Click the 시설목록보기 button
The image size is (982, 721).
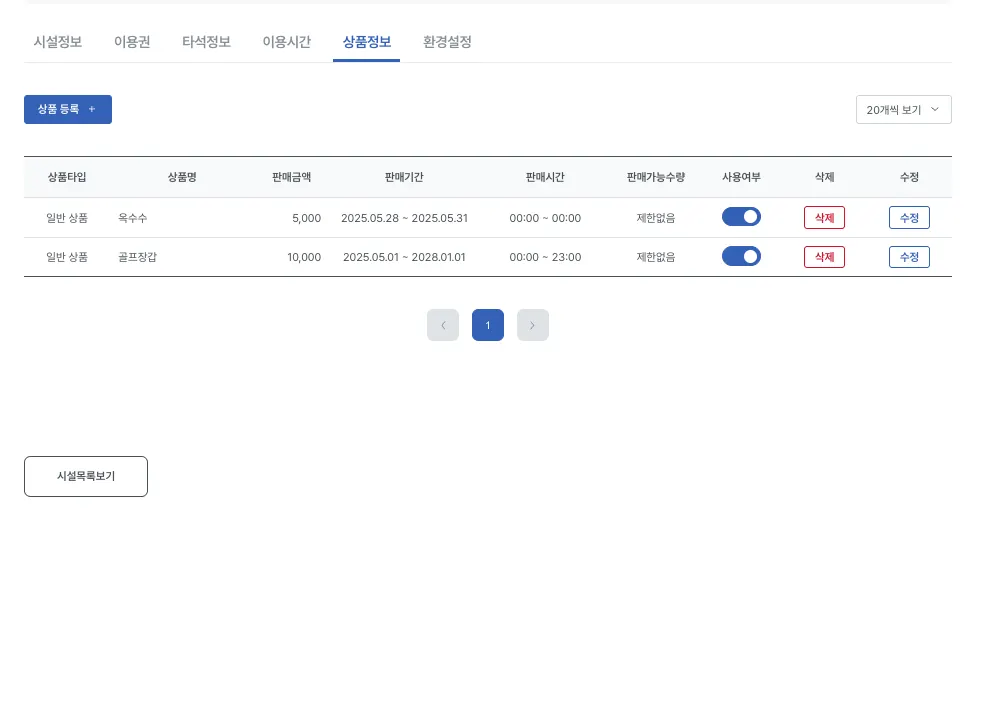pyautogui.click(x=86, y=476)
